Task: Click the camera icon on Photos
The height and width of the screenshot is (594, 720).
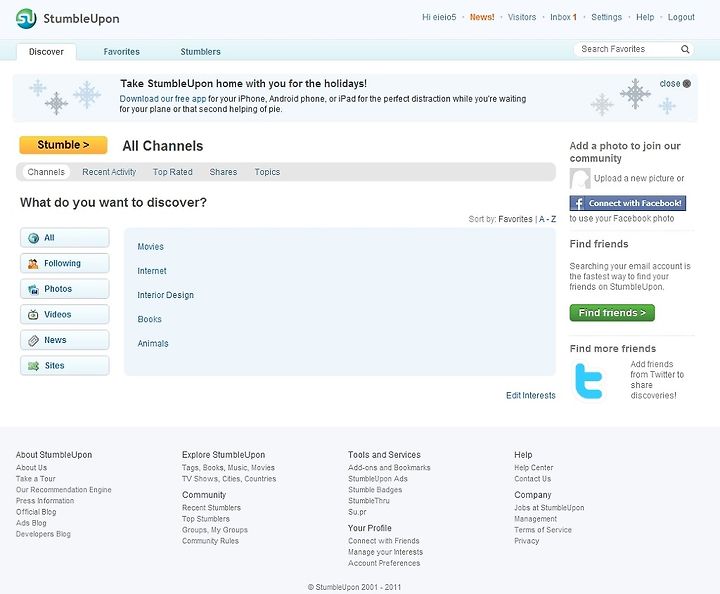Action: (34, 289)
